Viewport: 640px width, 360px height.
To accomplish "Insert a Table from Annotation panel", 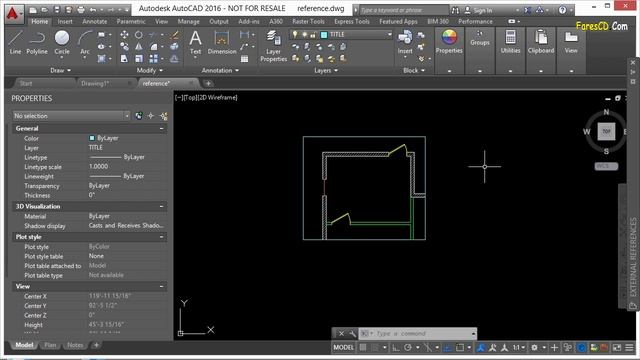I will 244,59.
